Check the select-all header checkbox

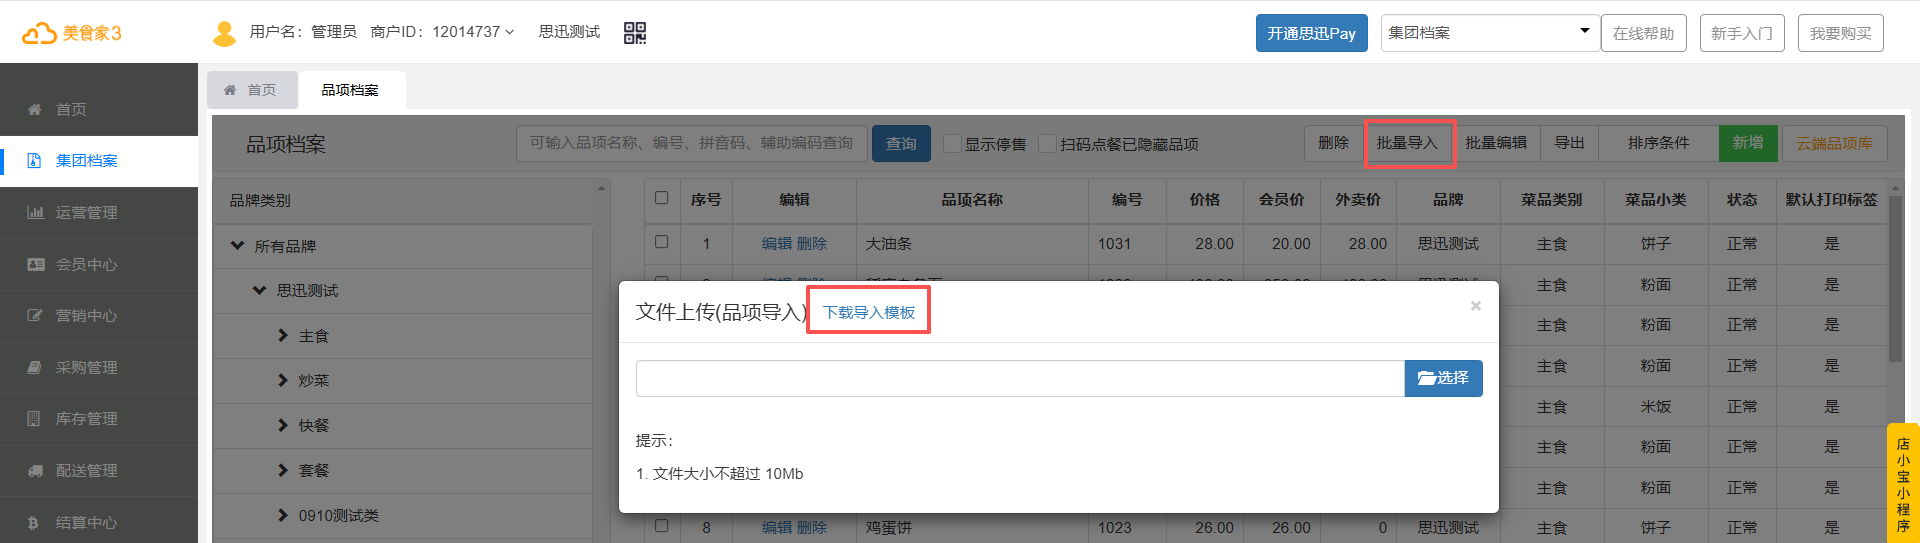pyautogui.click(x=661, y=198)
